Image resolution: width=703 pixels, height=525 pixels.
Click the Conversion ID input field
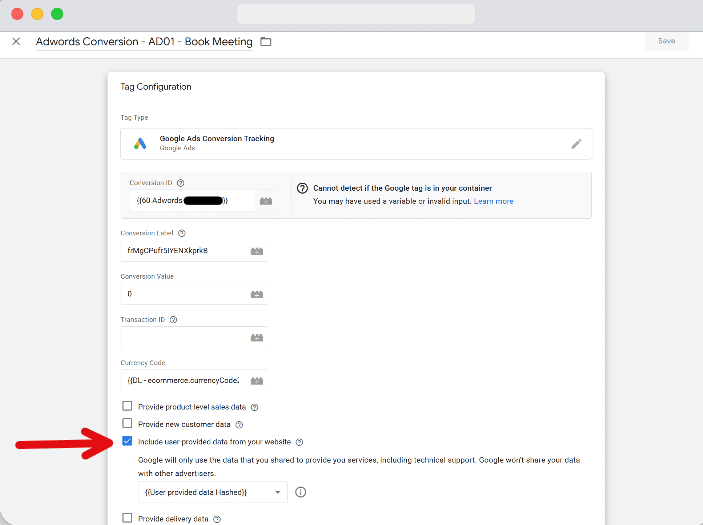pyautogui.click(x=192, y=200)
